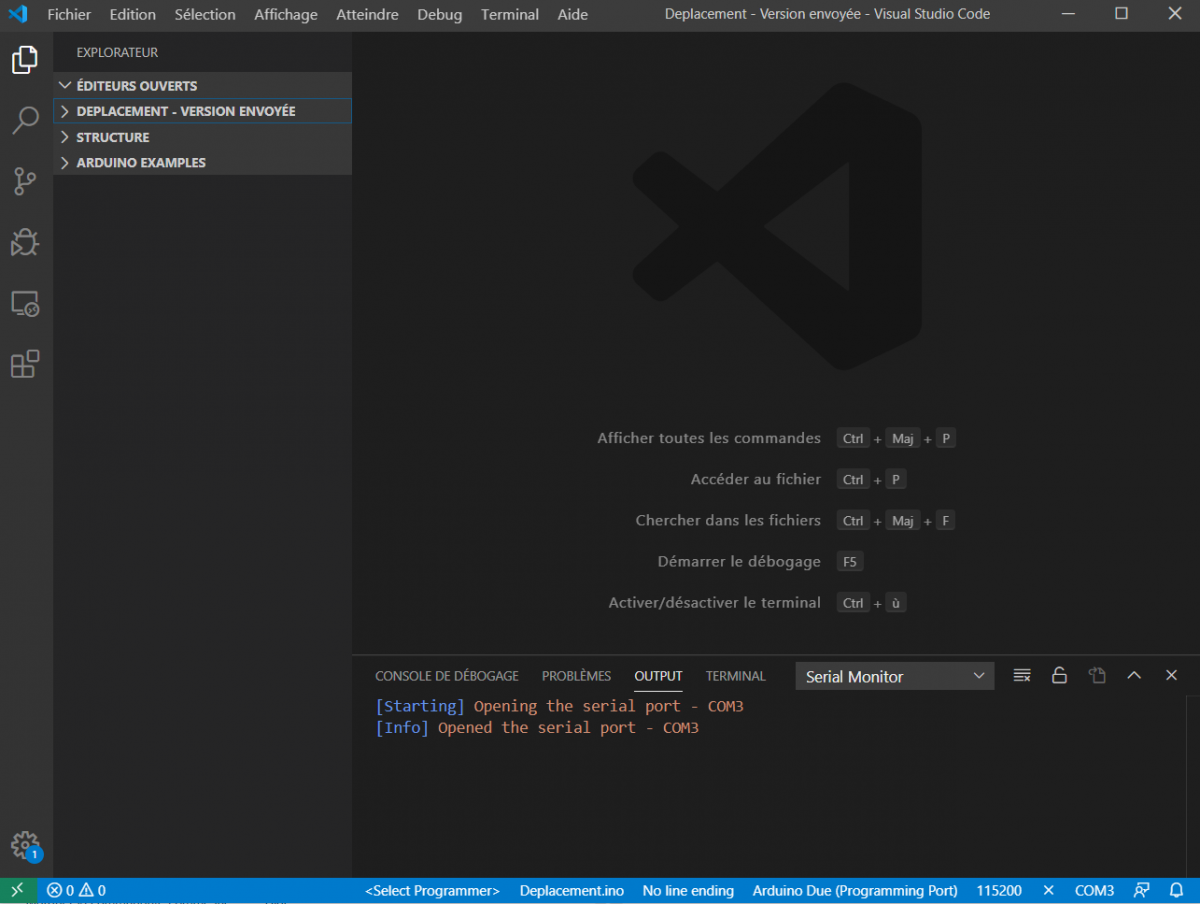Maximize the Visual Studio Code window
The image size is (1200, 904).
(x=1121, y=14)
